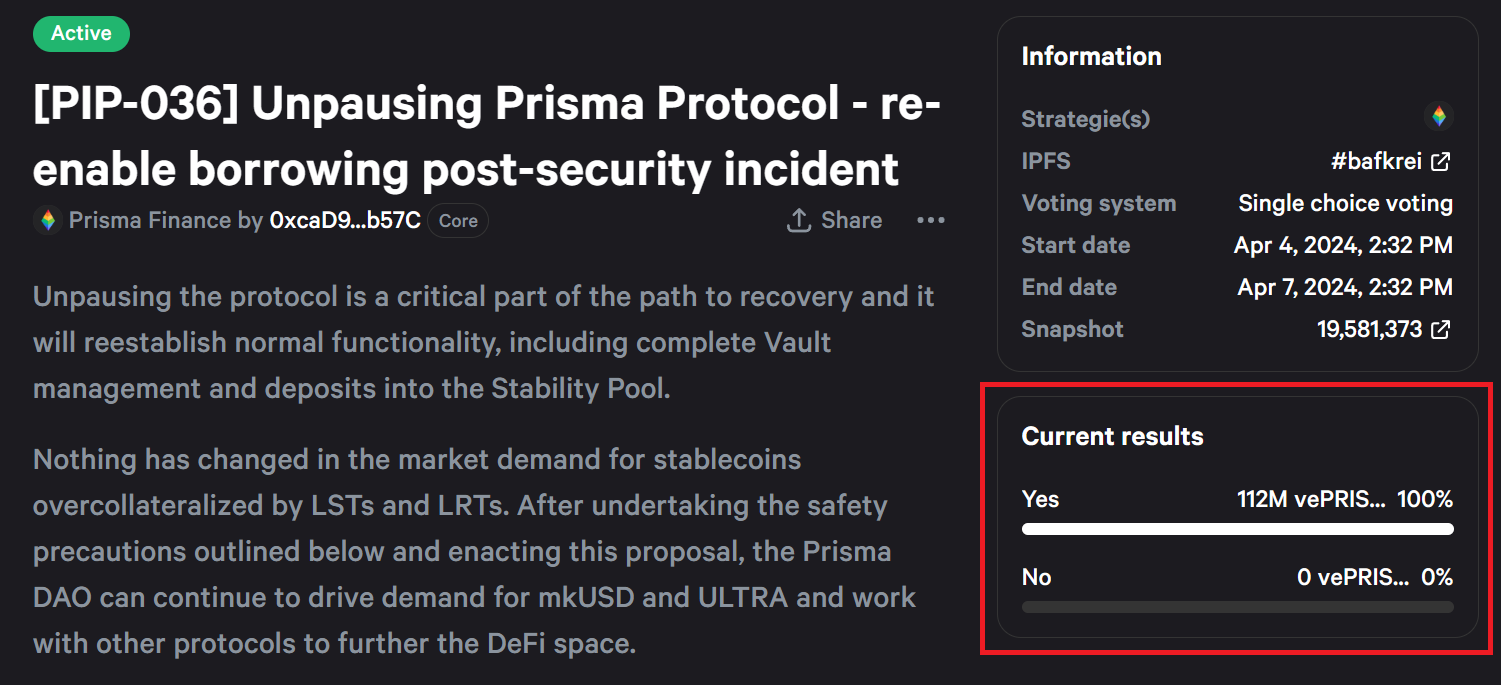
Task: Click the Share upload icon
Action: pos(798,220)
